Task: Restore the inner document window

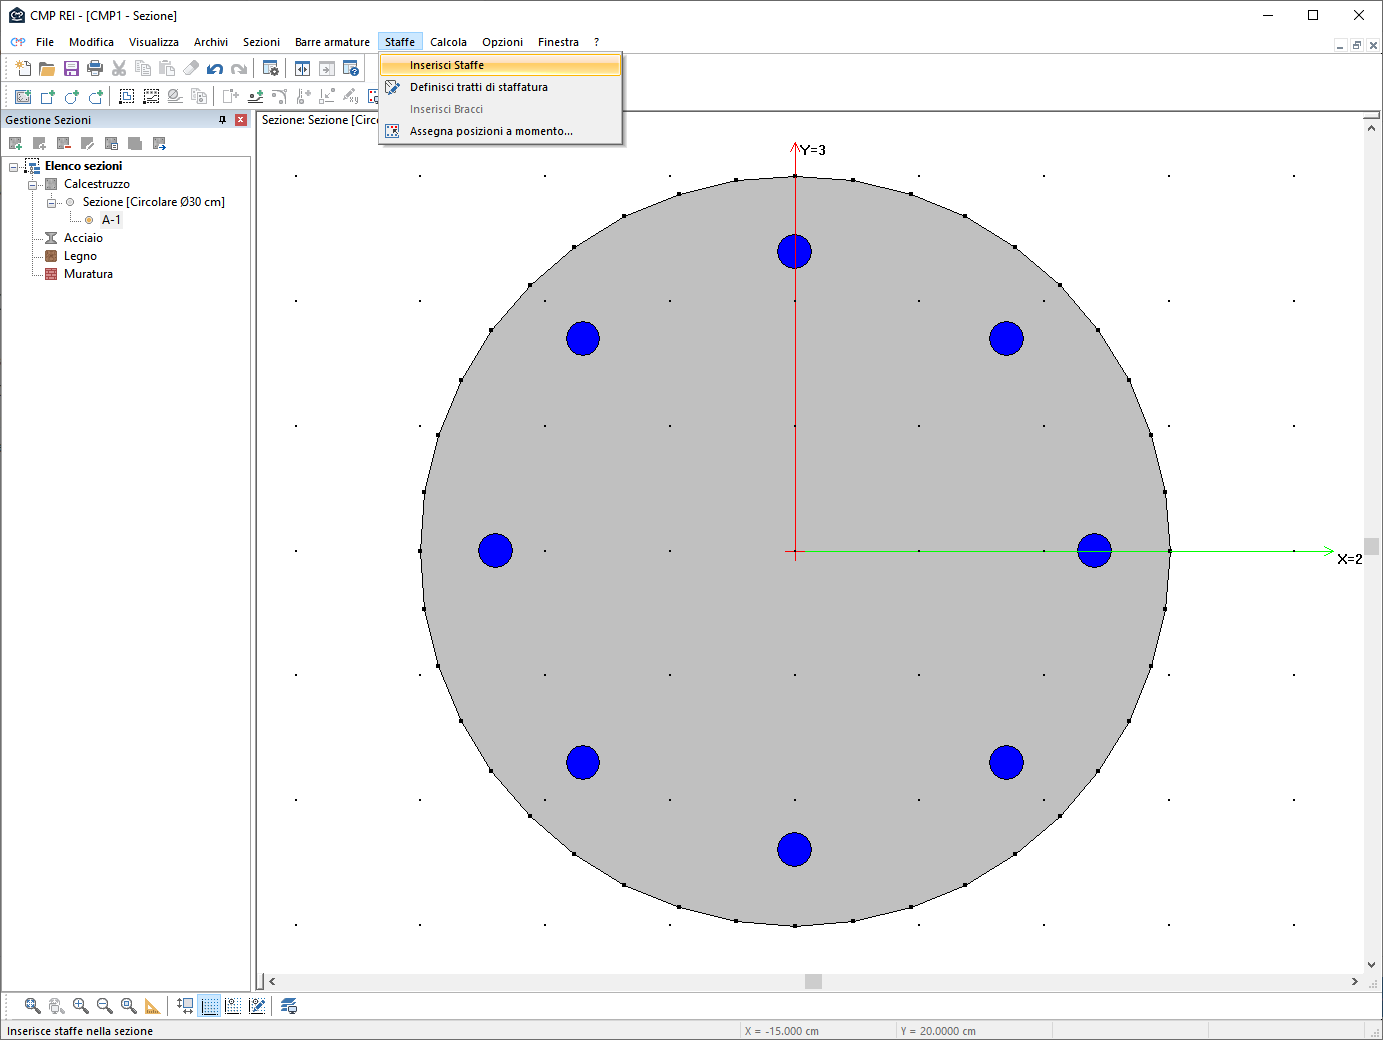Action: coord(1356,45)
